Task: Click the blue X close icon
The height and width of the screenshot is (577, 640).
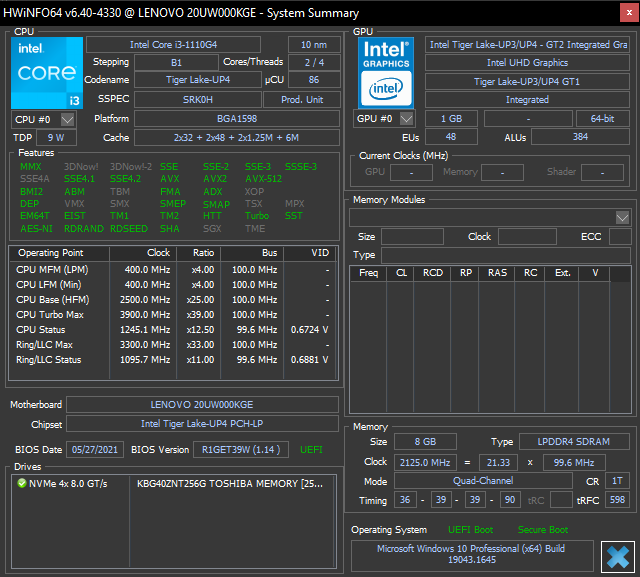Action: pos(618,555)
